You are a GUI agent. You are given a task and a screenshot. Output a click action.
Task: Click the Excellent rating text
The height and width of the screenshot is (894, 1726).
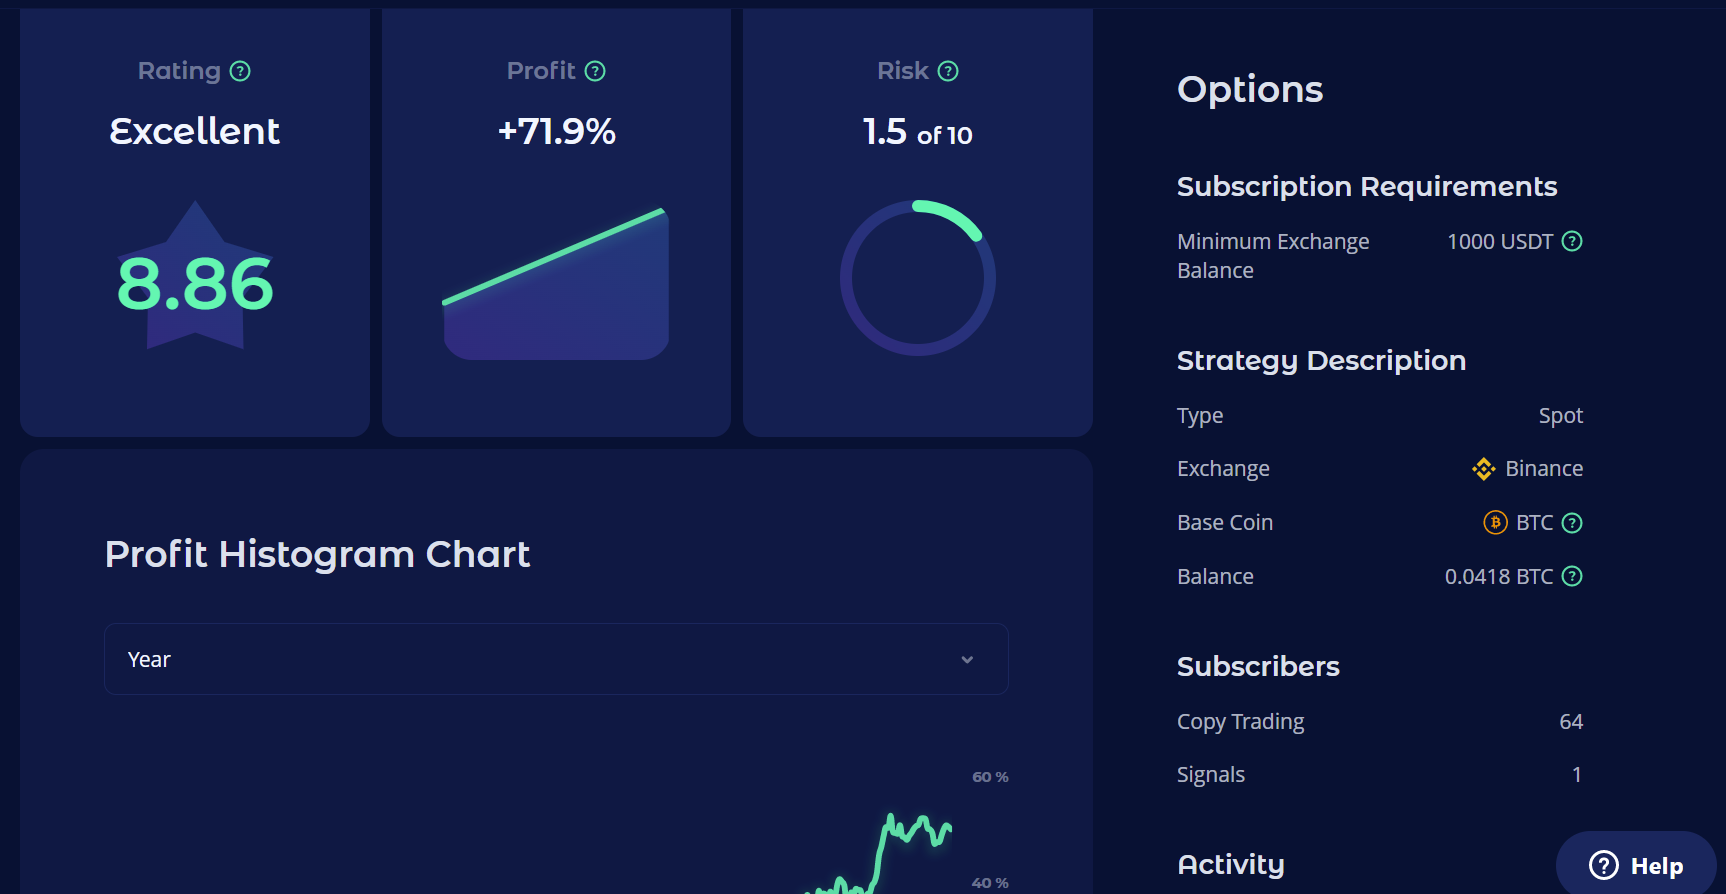pyautogui.click(x=195, y=131)
